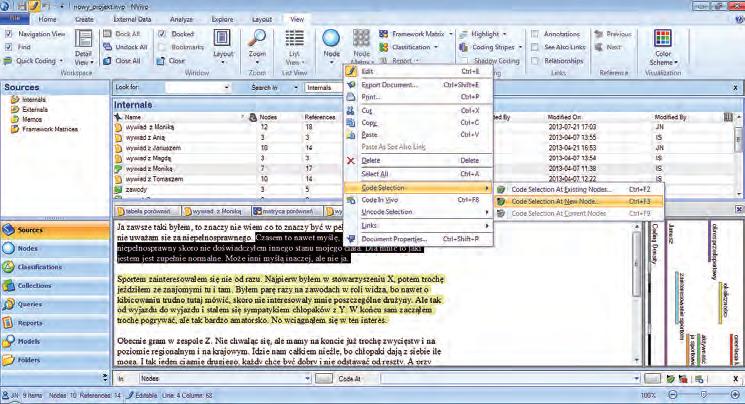Click zoom out minus button

[673, 395]
